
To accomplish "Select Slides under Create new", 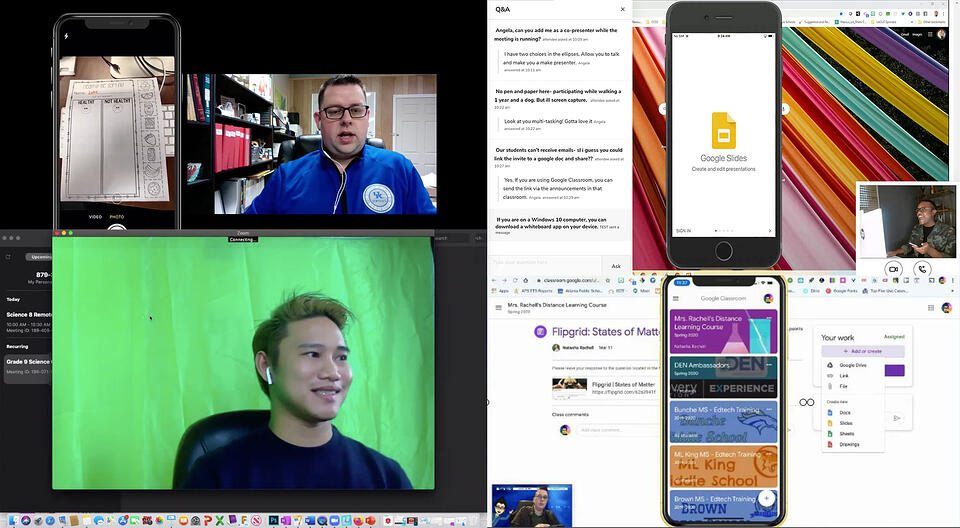I will (x=844, y=422).
